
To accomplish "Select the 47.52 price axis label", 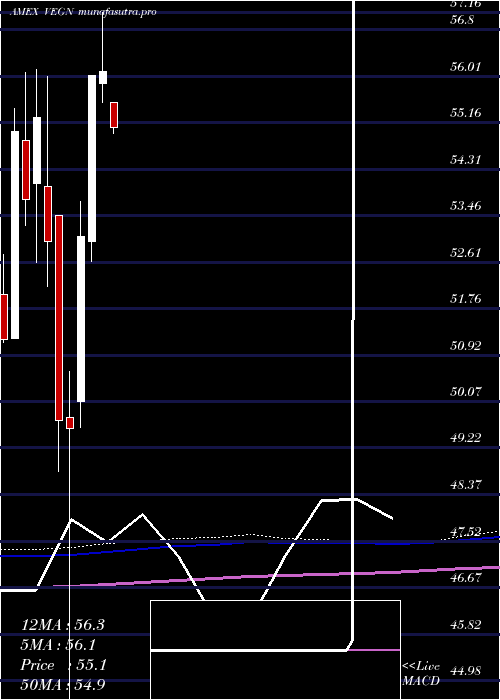I will [466, 531].
